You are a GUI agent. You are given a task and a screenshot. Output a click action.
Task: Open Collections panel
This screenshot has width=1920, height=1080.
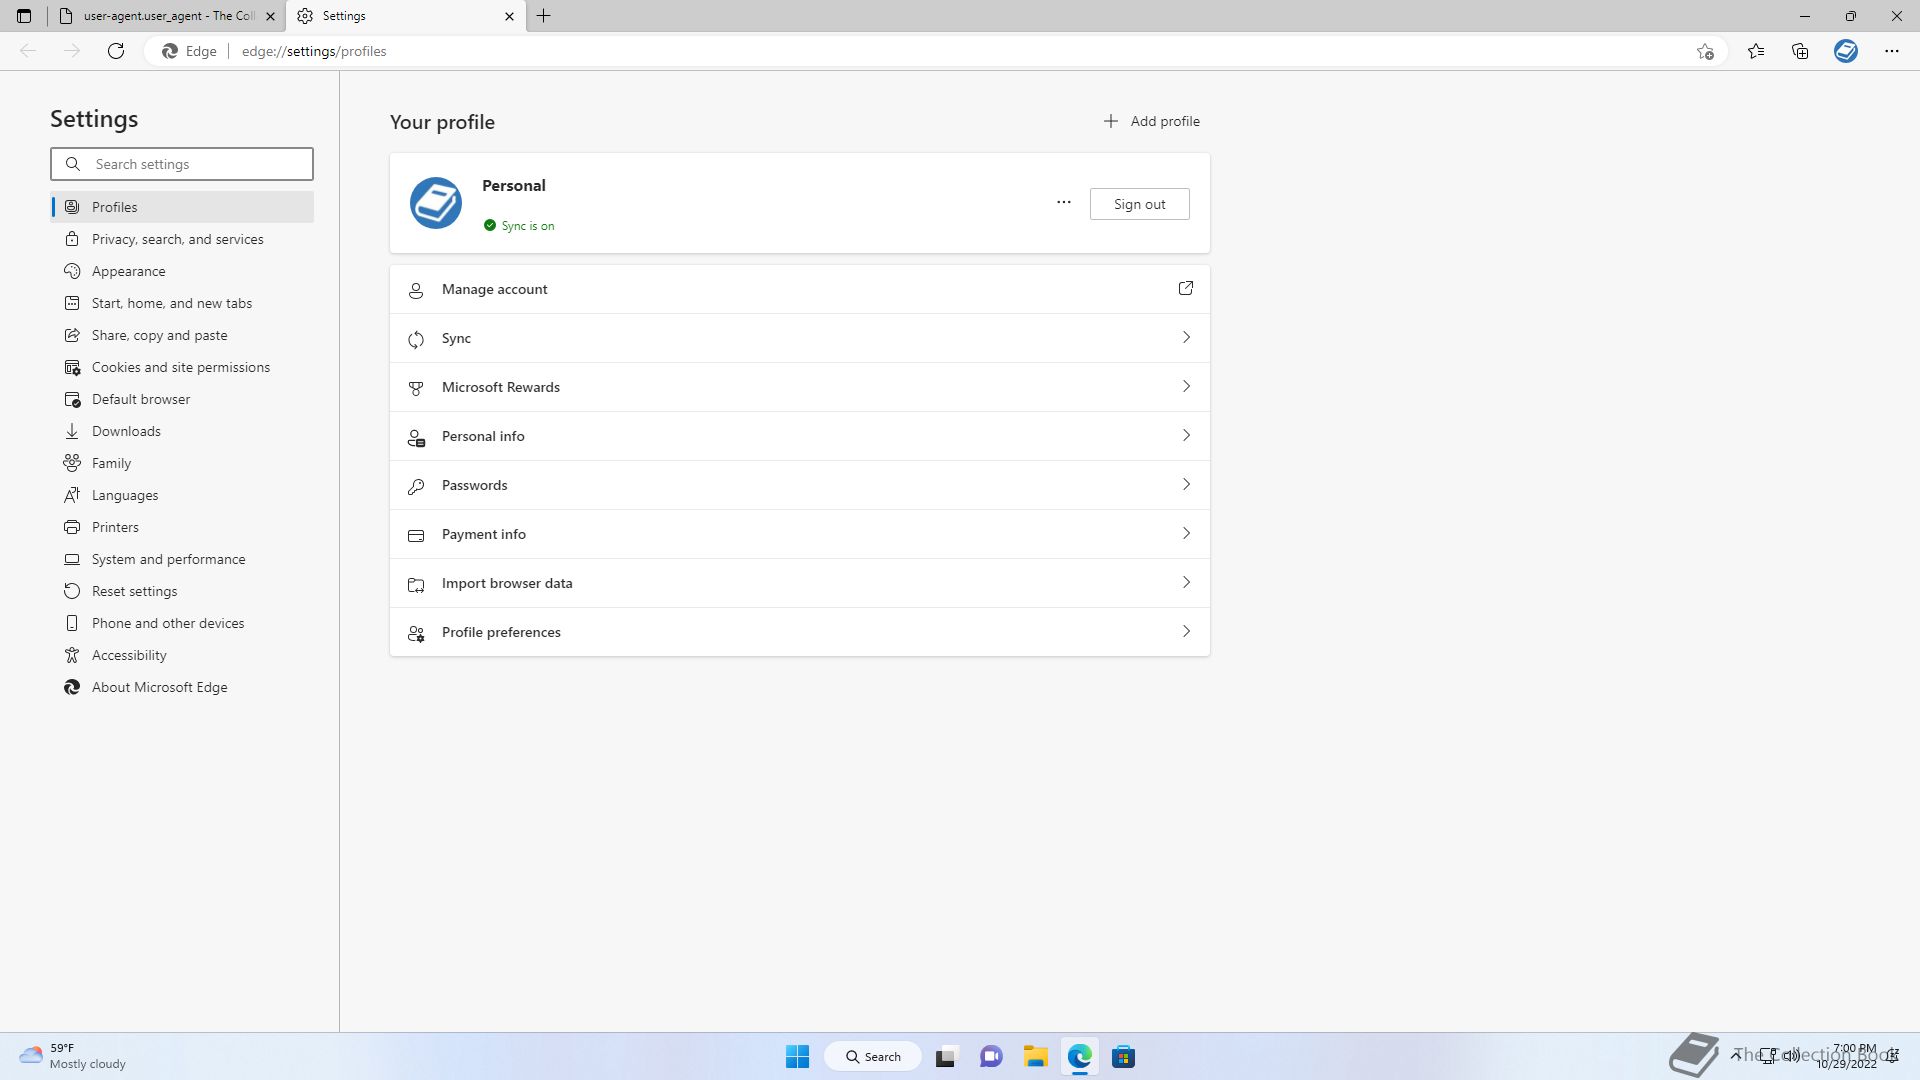pos(1800,51)
